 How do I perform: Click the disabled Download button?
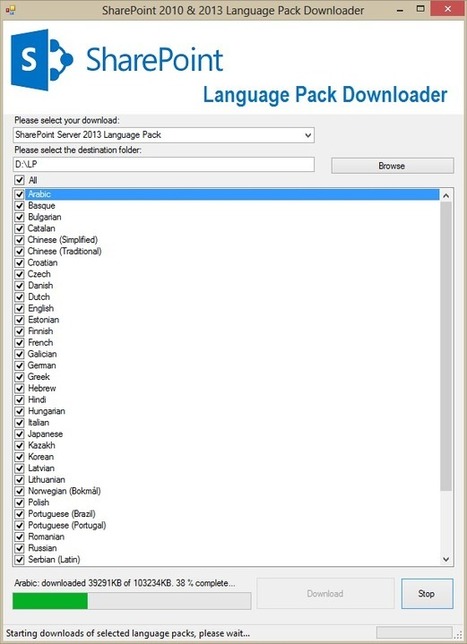(x=325, y=593)
